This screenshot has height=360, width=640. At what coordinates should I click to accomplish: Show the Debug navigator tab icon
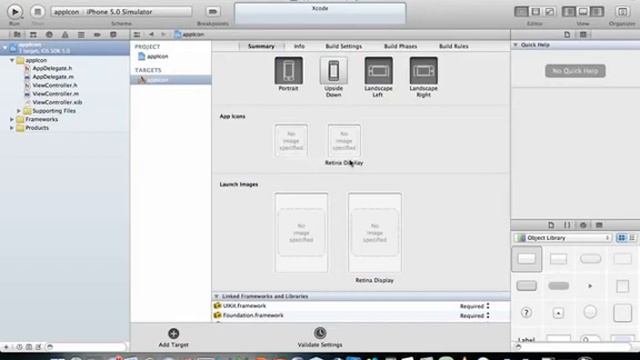[x=81, y=35]
